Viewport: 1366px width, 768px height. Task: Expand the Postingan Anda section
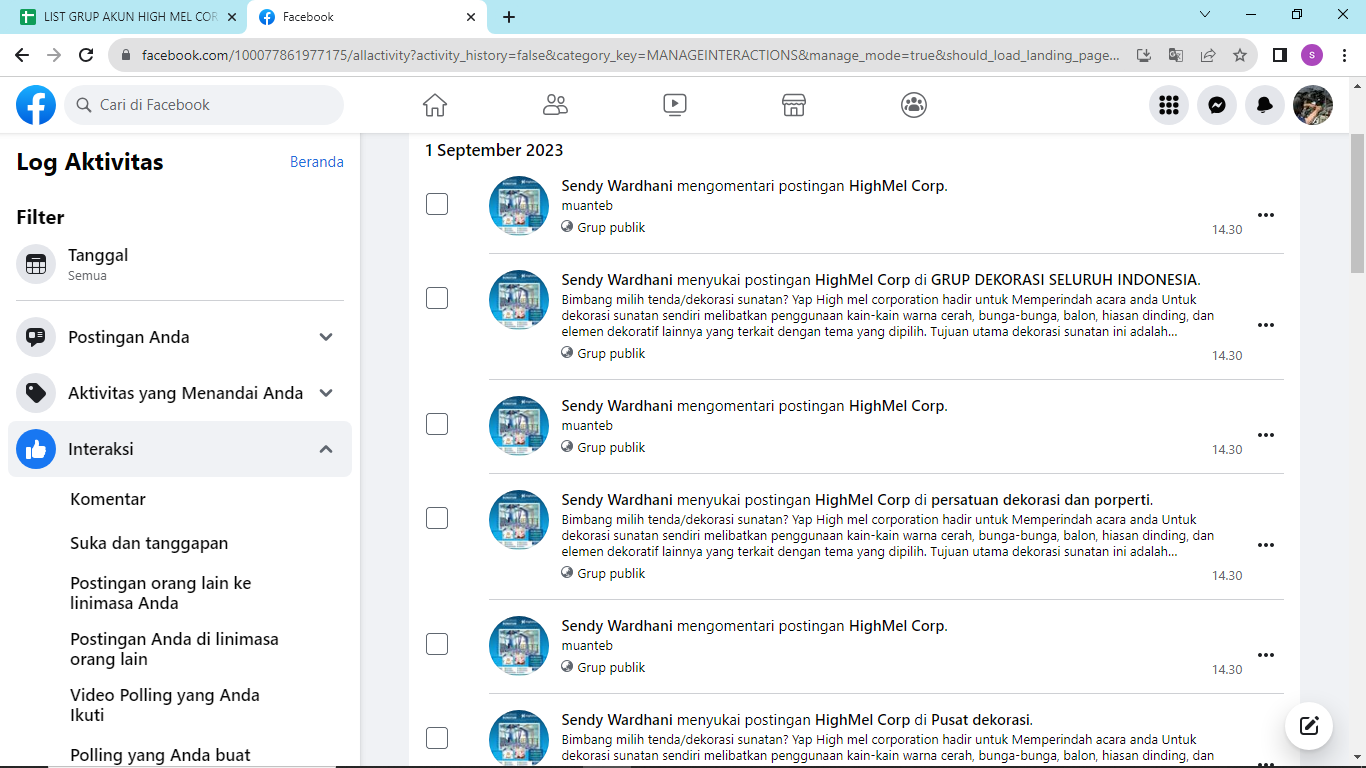[x=180, y=337]
